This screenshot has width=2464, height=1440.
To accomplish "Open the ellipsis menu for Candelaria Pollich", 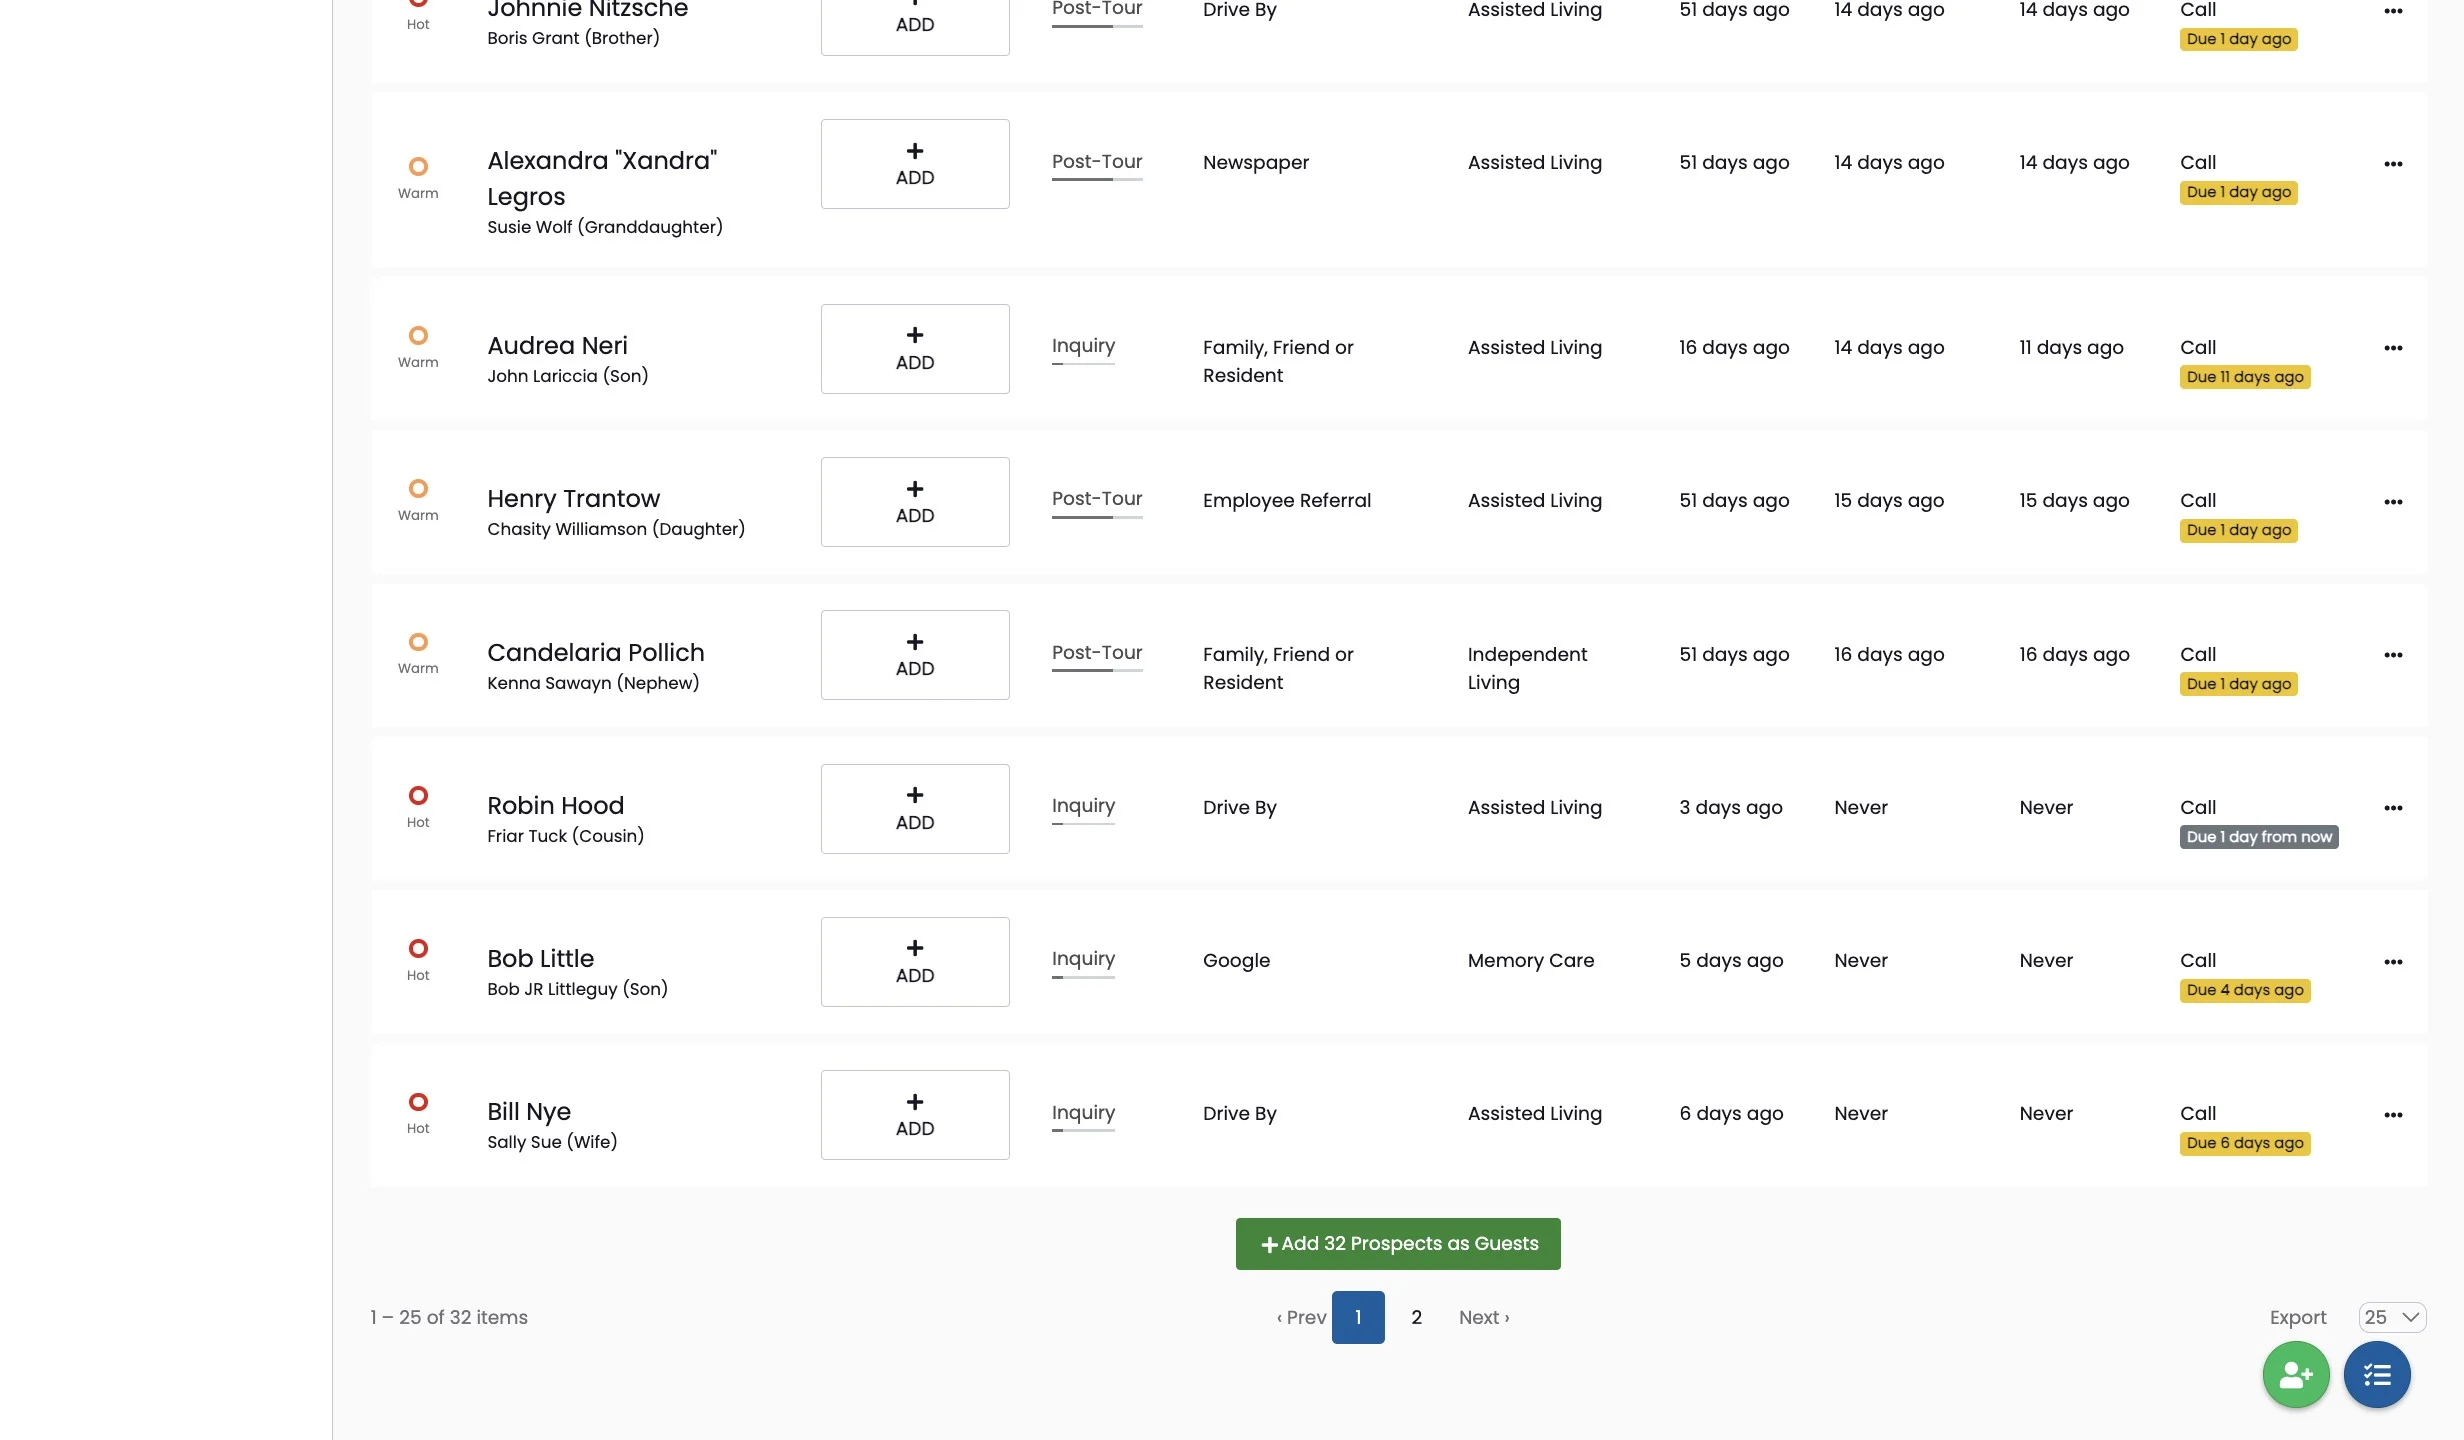I will point(2392,655).
